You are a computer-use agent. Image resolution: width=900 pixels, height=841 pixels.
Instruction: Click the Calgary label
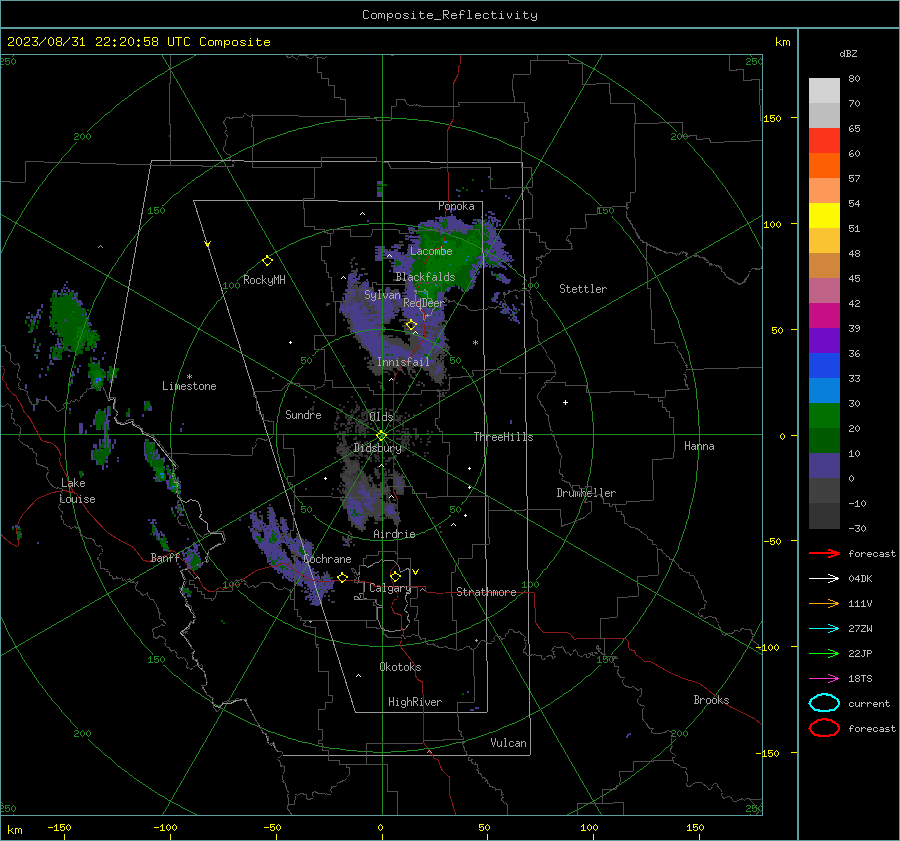coord(390,588)
